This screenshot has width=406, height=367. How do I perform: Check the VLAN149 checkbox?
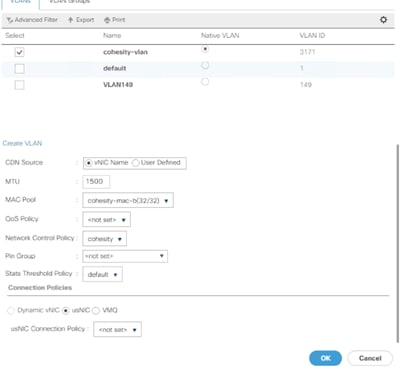point(19,85)
